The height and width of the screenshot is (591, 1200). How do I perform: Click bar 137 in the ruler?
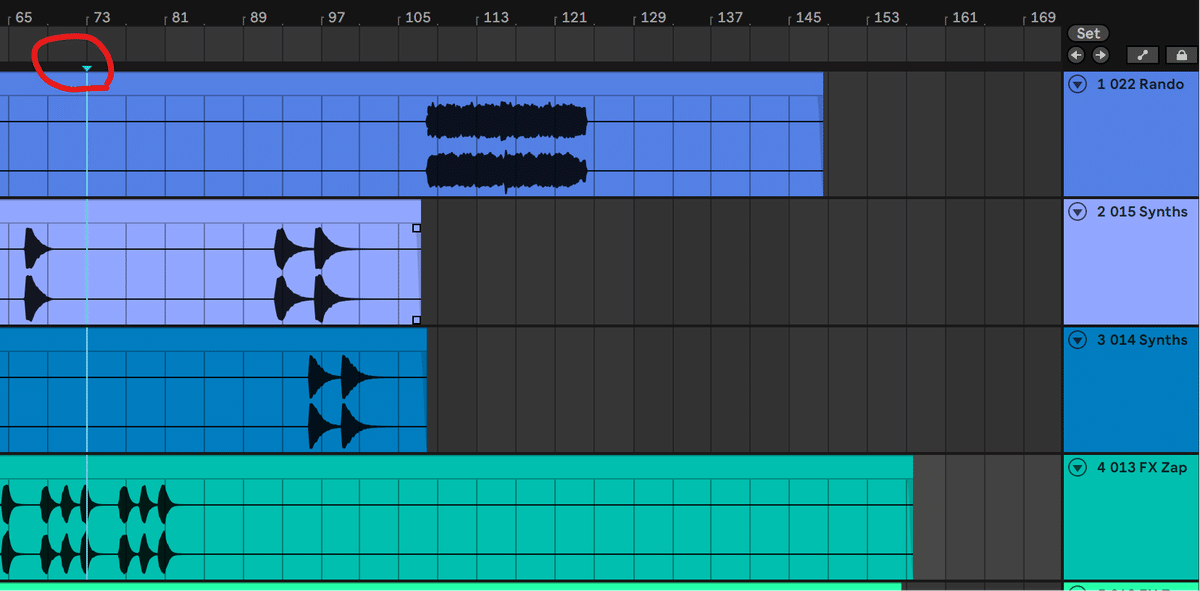[x=730, y=17]
